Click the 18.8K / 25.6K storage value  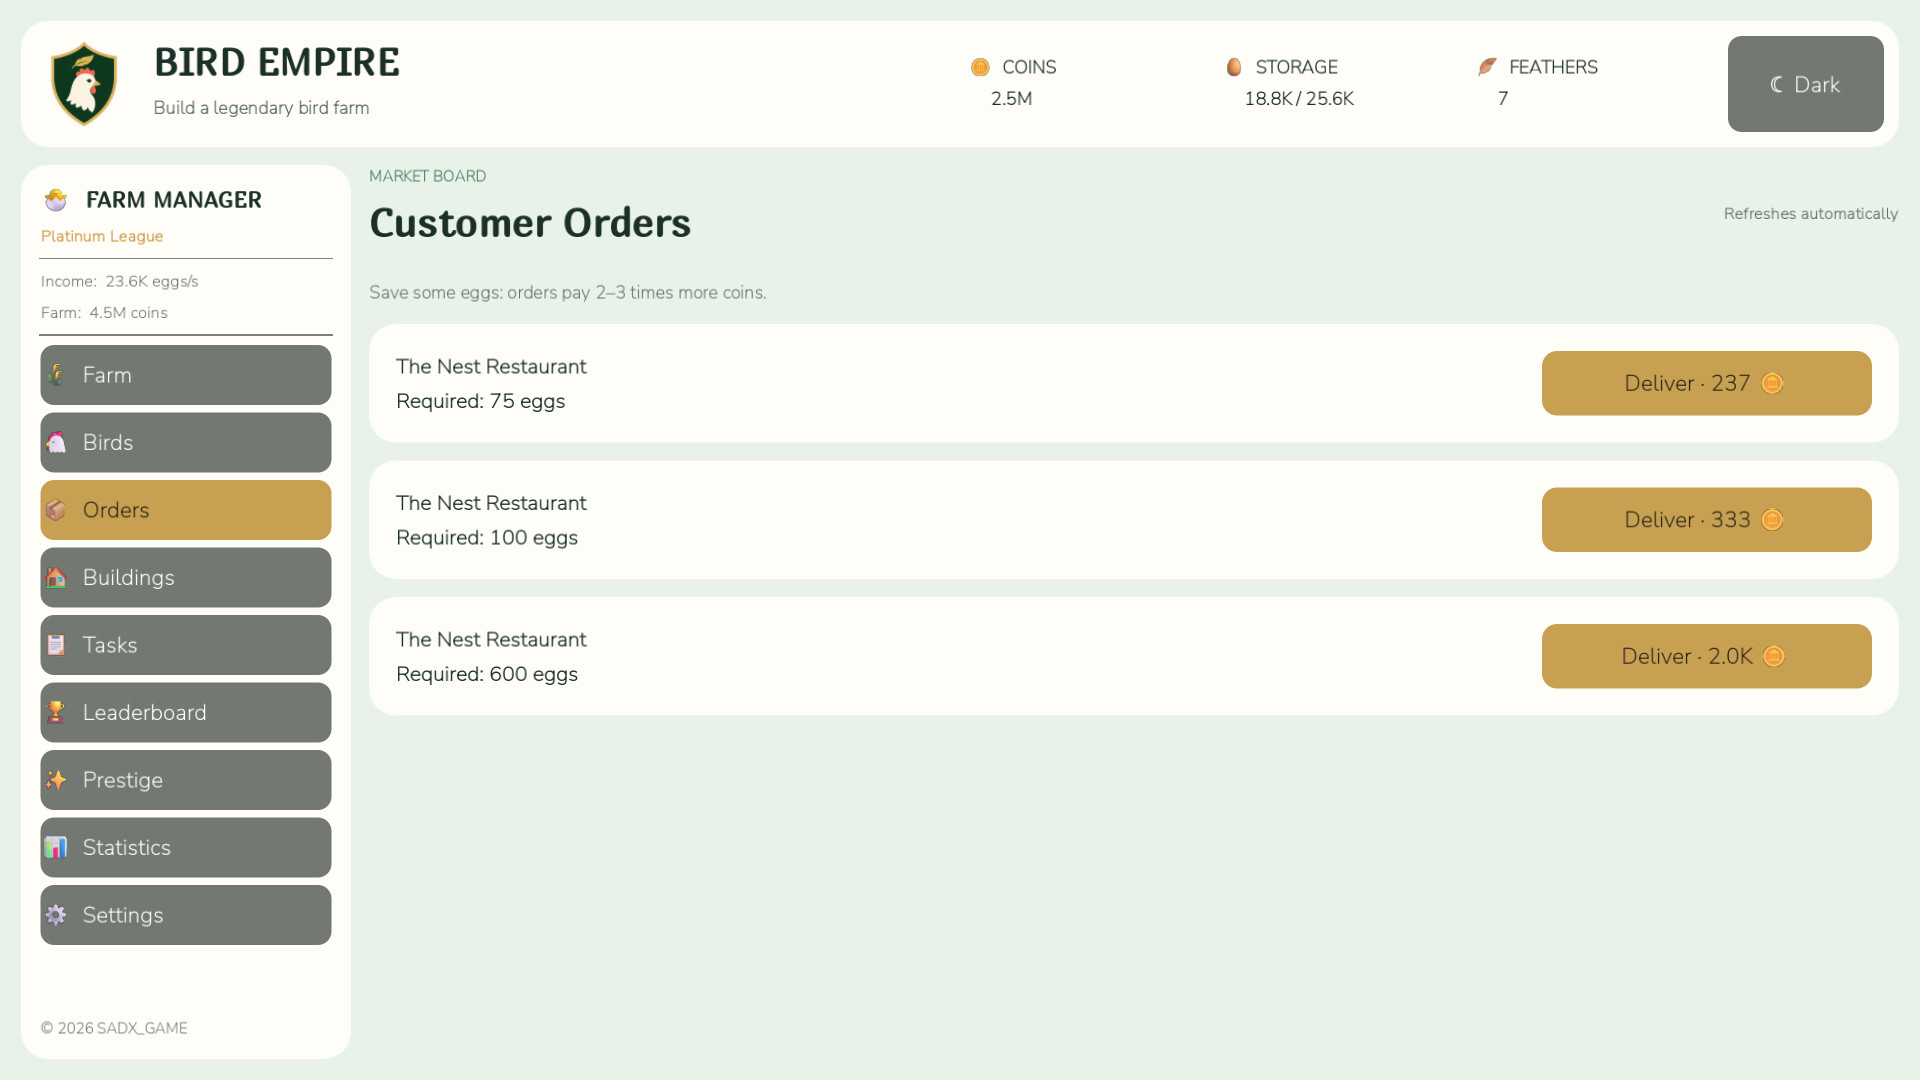point(1299,98)
